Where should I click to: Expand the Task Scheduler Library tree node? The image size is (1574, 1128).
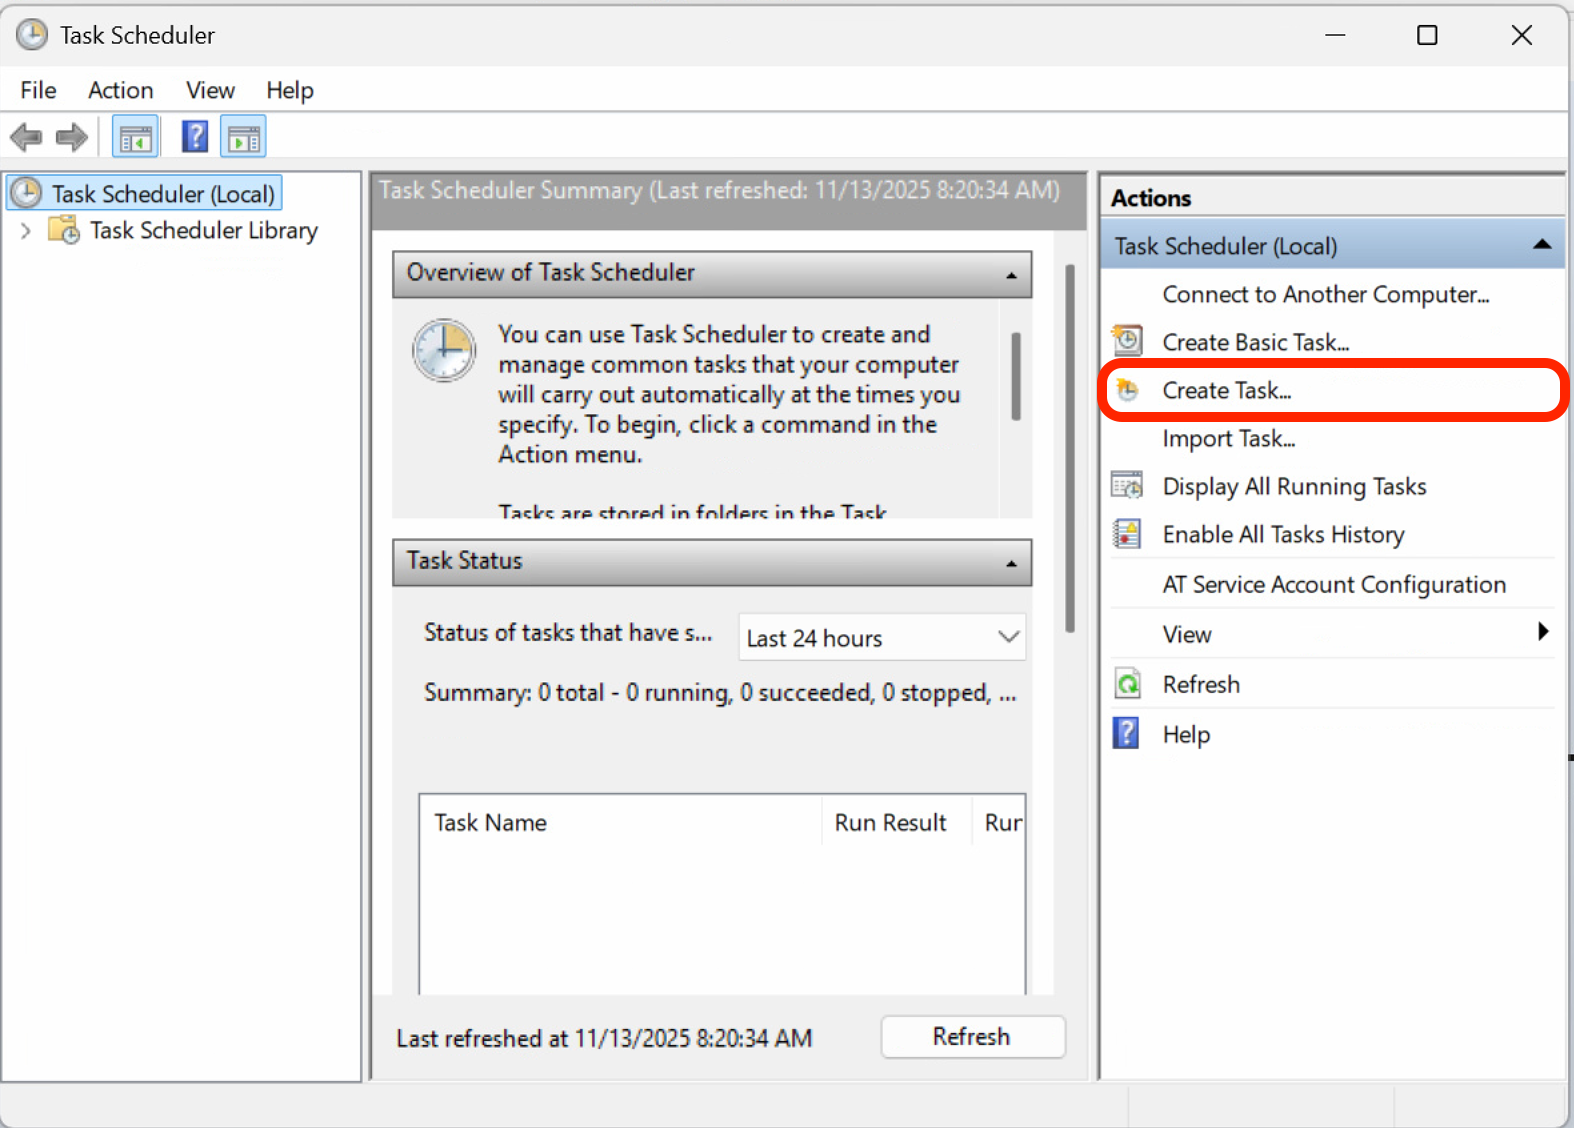[x=26, y=231]
